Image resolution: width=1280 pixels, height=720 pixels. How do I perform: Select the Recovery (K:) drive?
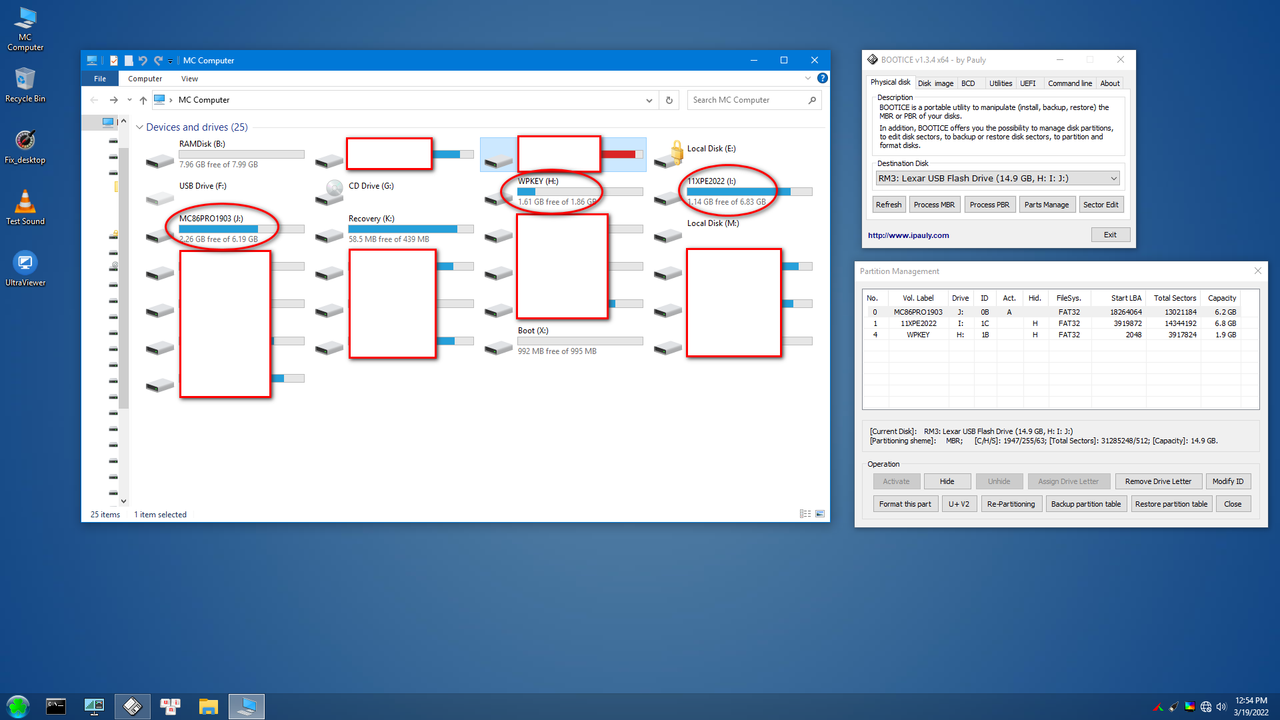tap(395, 228)
